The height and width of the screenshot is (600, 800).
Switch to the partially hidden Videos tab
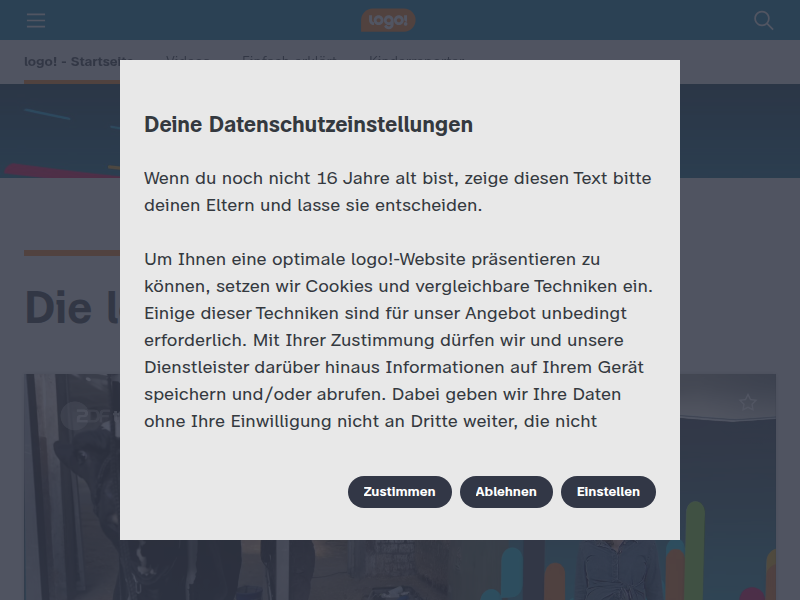[187, 58]
